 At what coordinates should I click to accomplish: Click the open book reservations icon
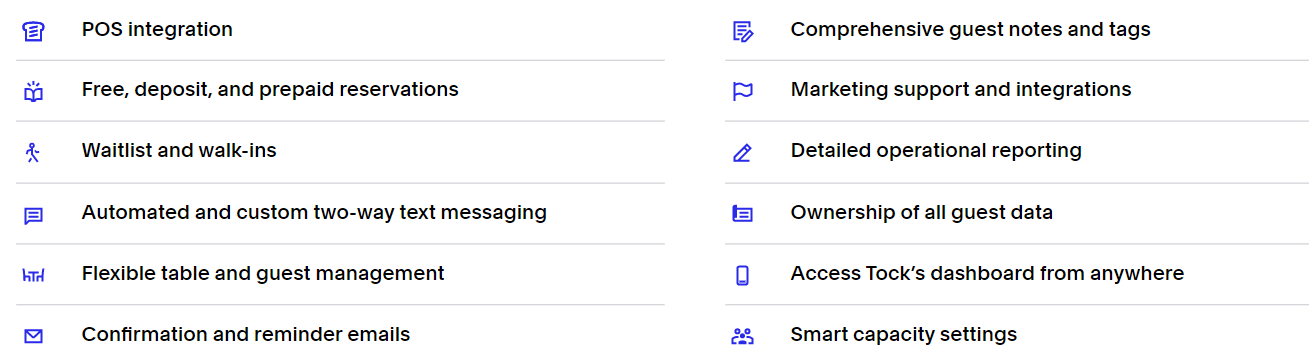[33, 92]
